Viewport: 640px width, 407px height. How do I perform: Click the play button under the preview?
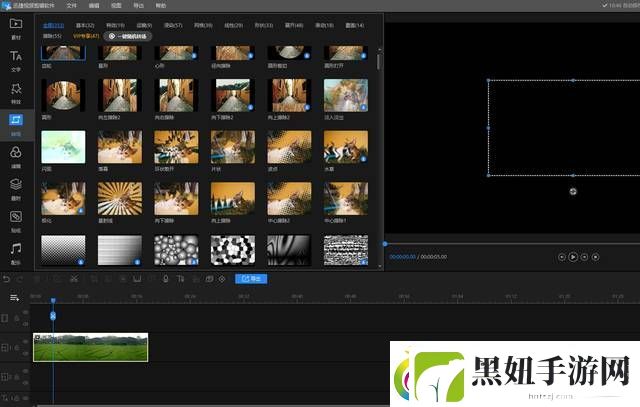coord(573,257)
